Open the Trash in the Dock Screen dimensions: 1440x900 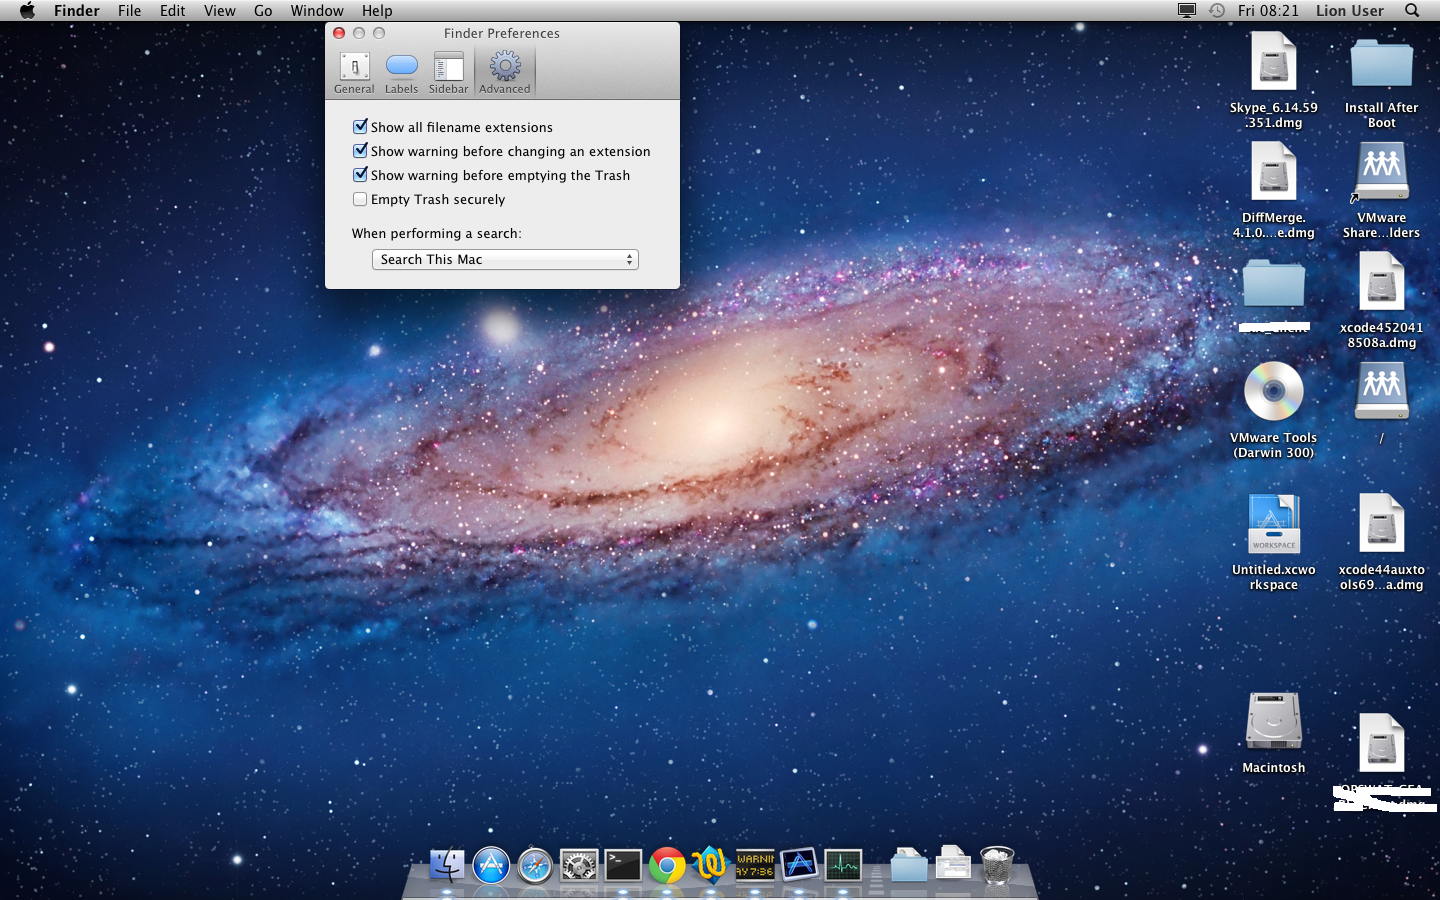pos(997,865)
